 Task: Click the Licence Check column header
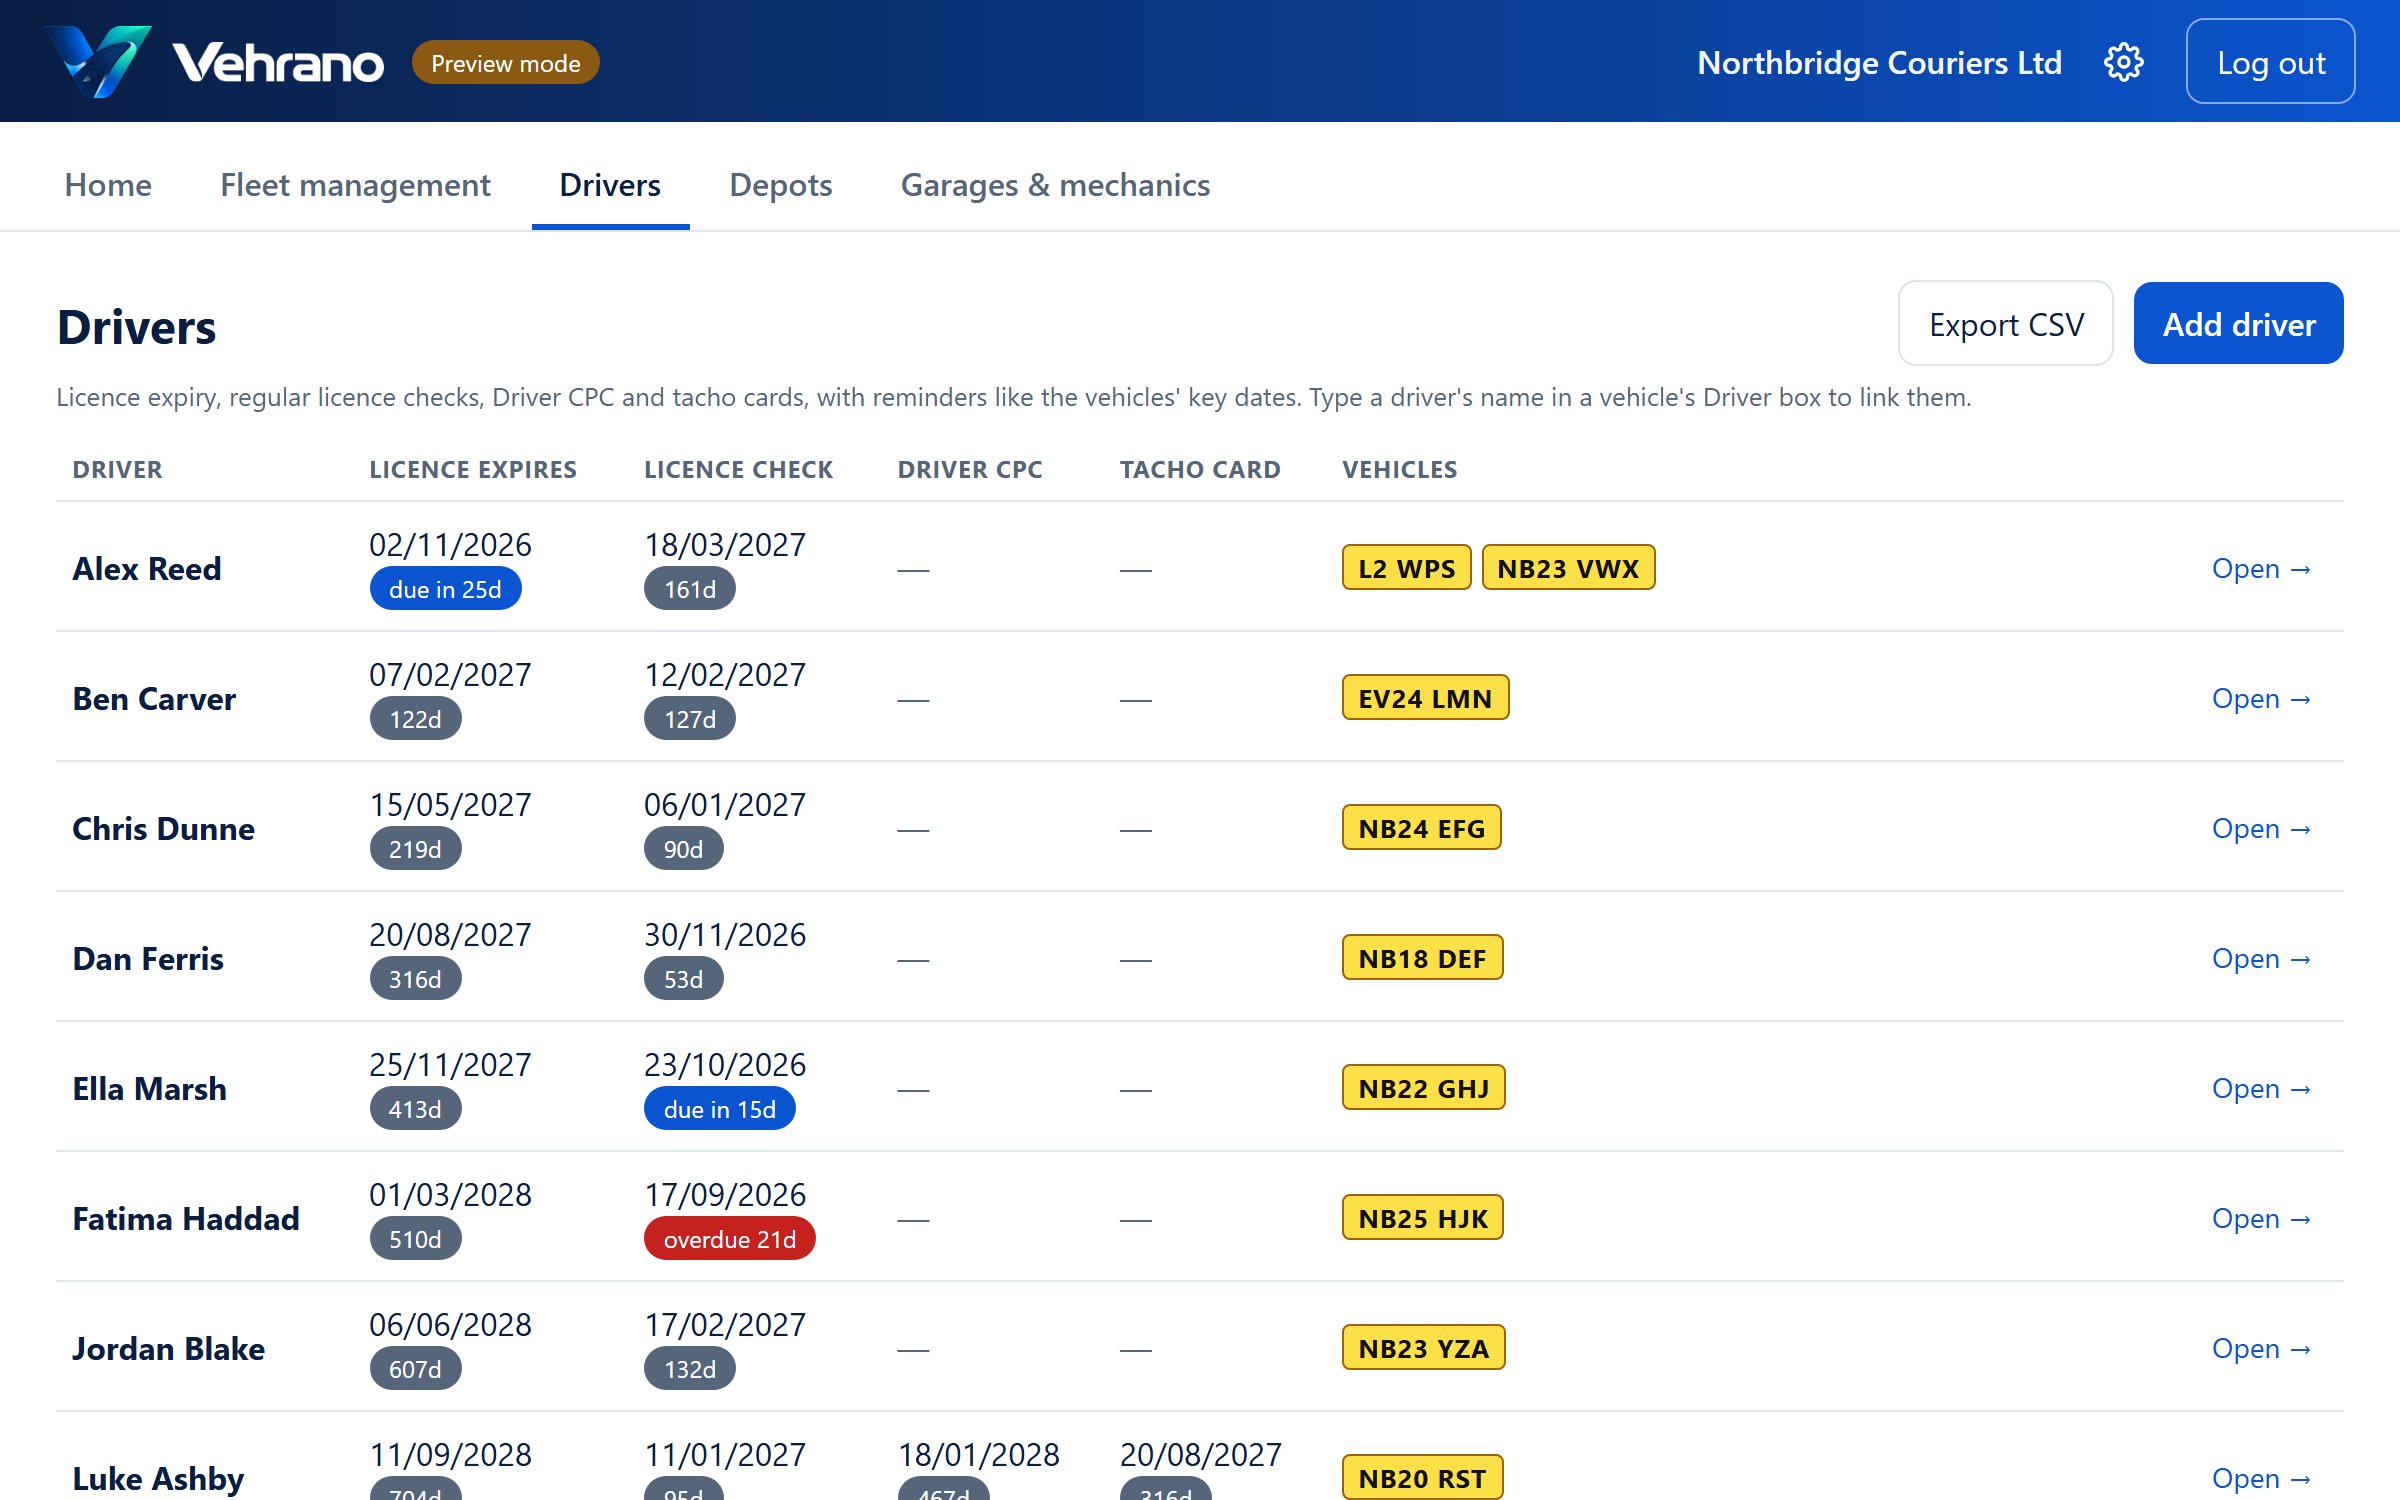coord(738,469)
